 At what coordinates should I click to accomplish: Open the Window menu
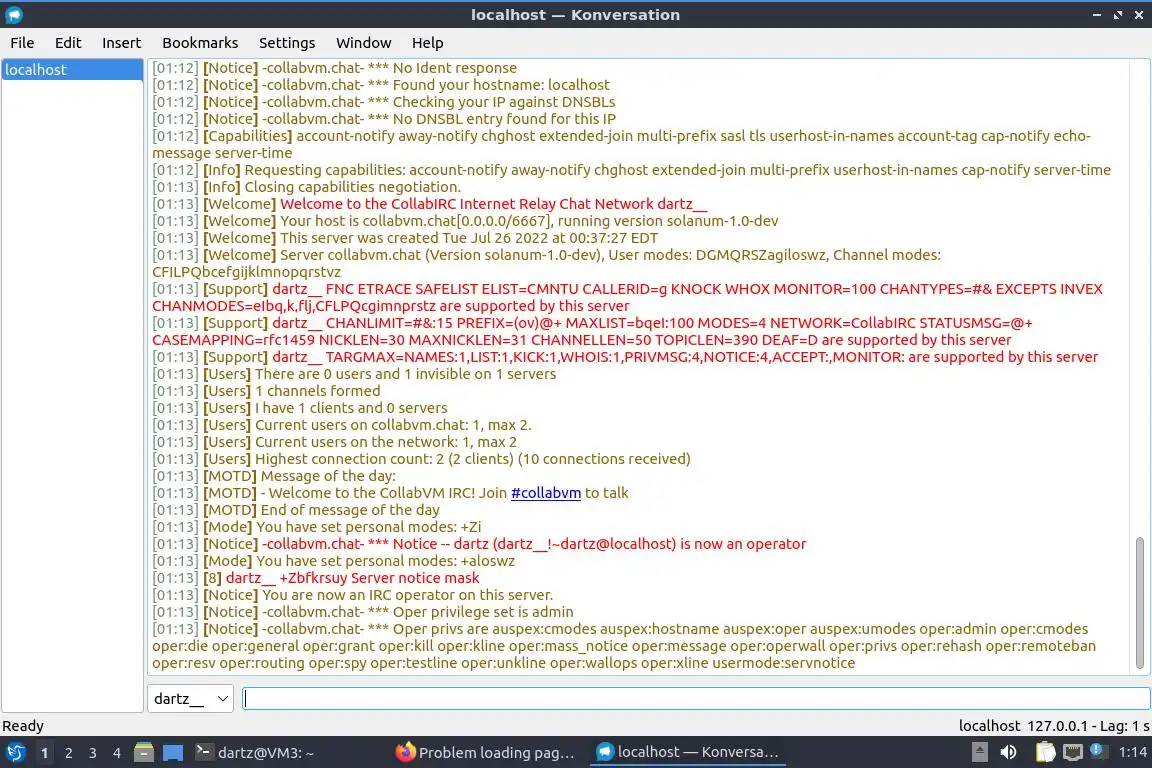pos(364,43)
